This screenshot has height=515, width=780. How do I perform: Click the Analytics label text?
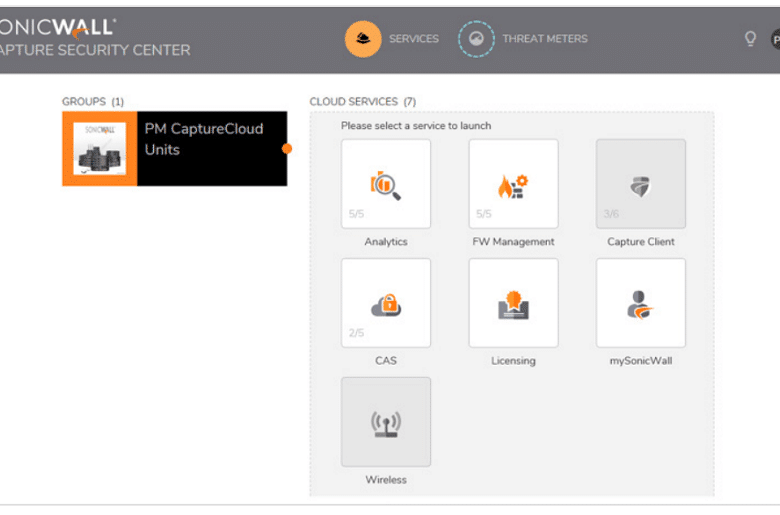pyautogui.click(x=386, y=242)
